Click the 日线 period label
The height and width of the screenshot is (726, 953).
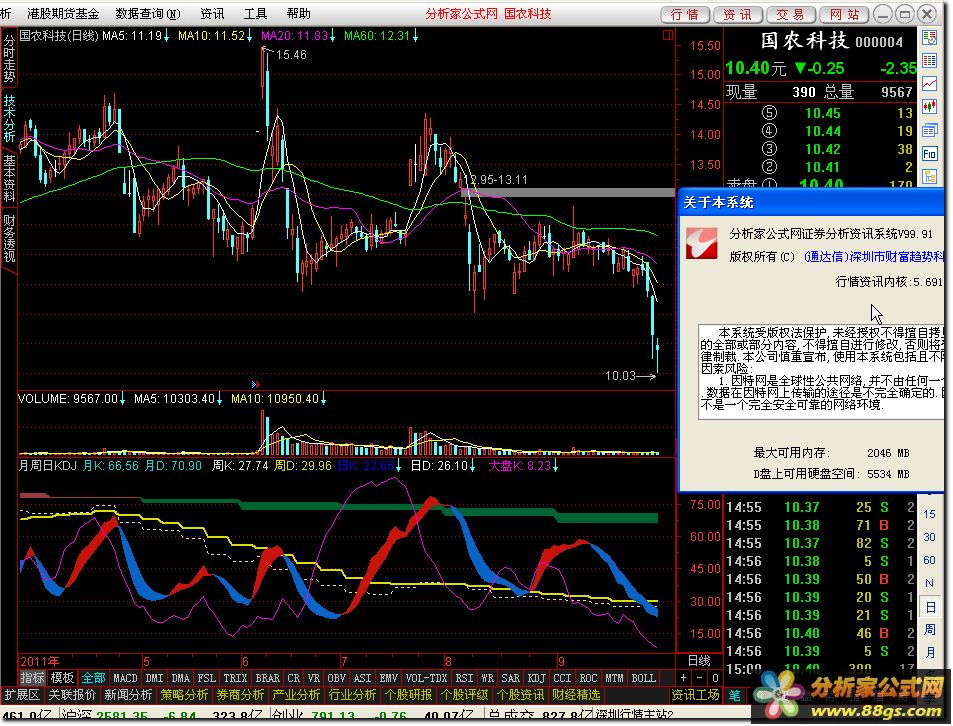click(x=699, y=661)
